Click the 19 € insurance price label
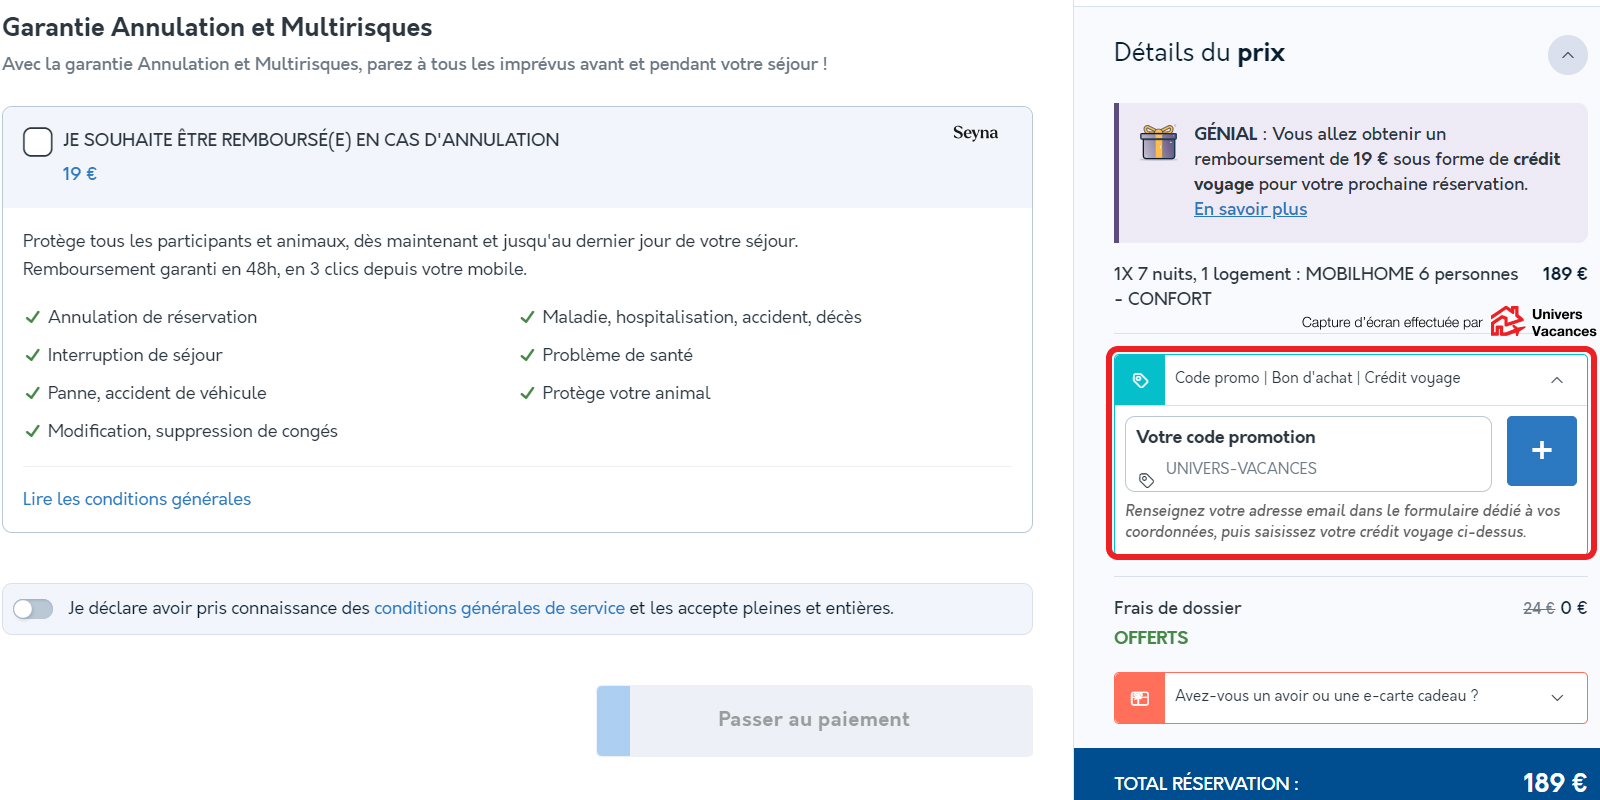This screenshot has width=1600, height=800. click(x=80, y=174)
